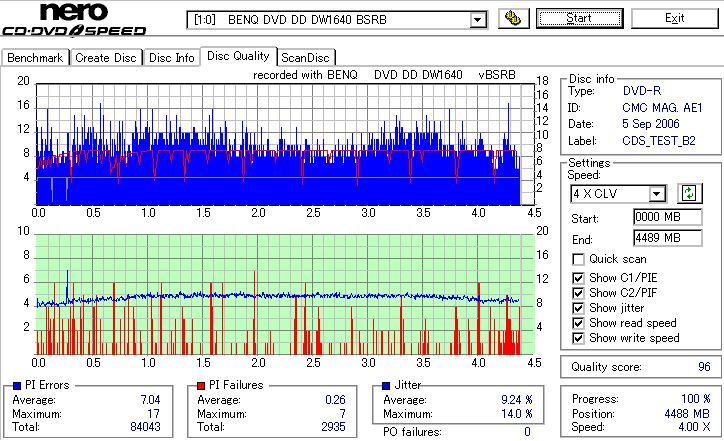The height and width of the screenshot is (441, 724).
Task: Click the blue PI Errors legend square
Action: tap(17, 386)
